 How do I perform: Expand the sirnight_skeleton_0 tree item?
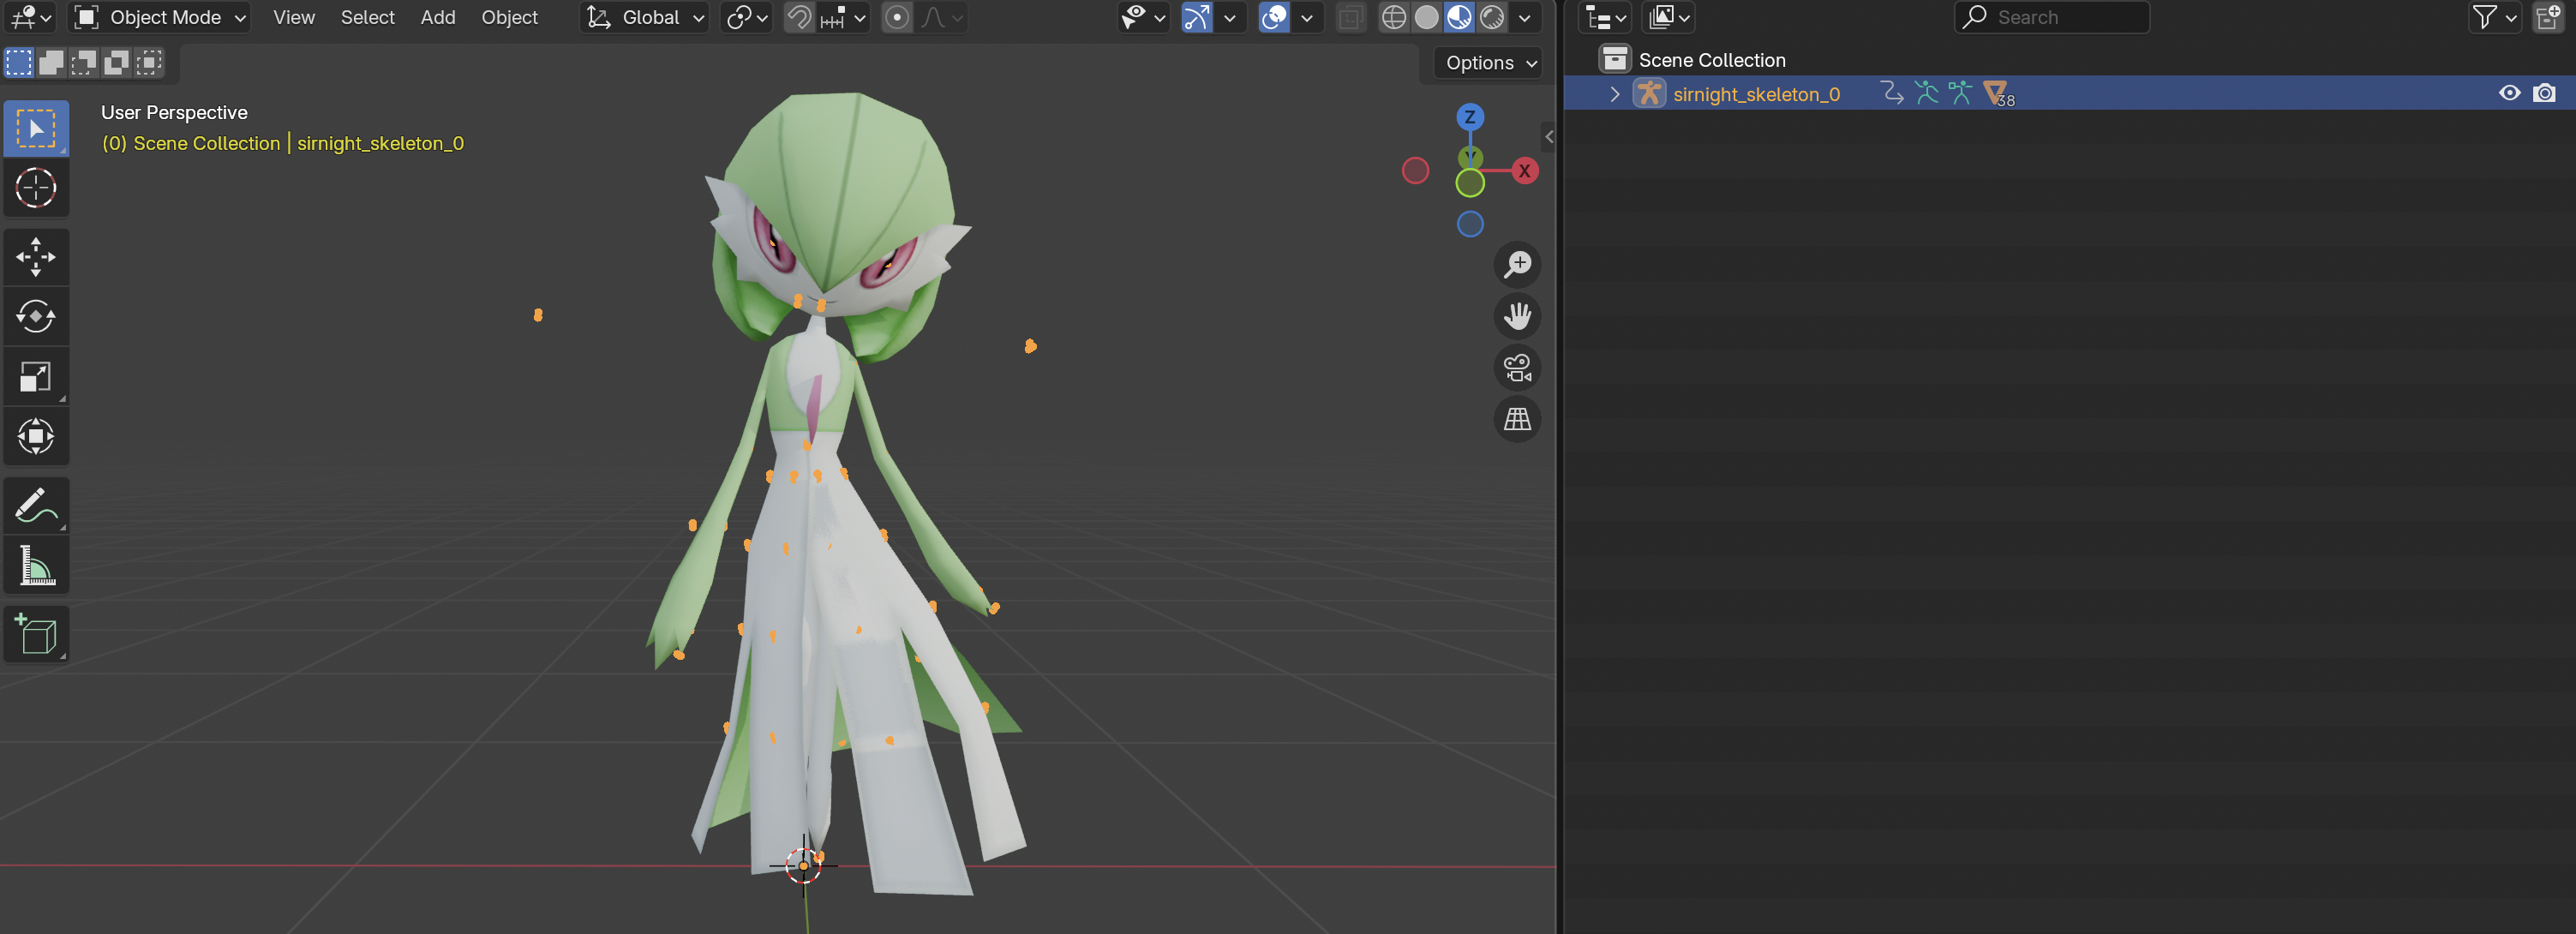1614,94
